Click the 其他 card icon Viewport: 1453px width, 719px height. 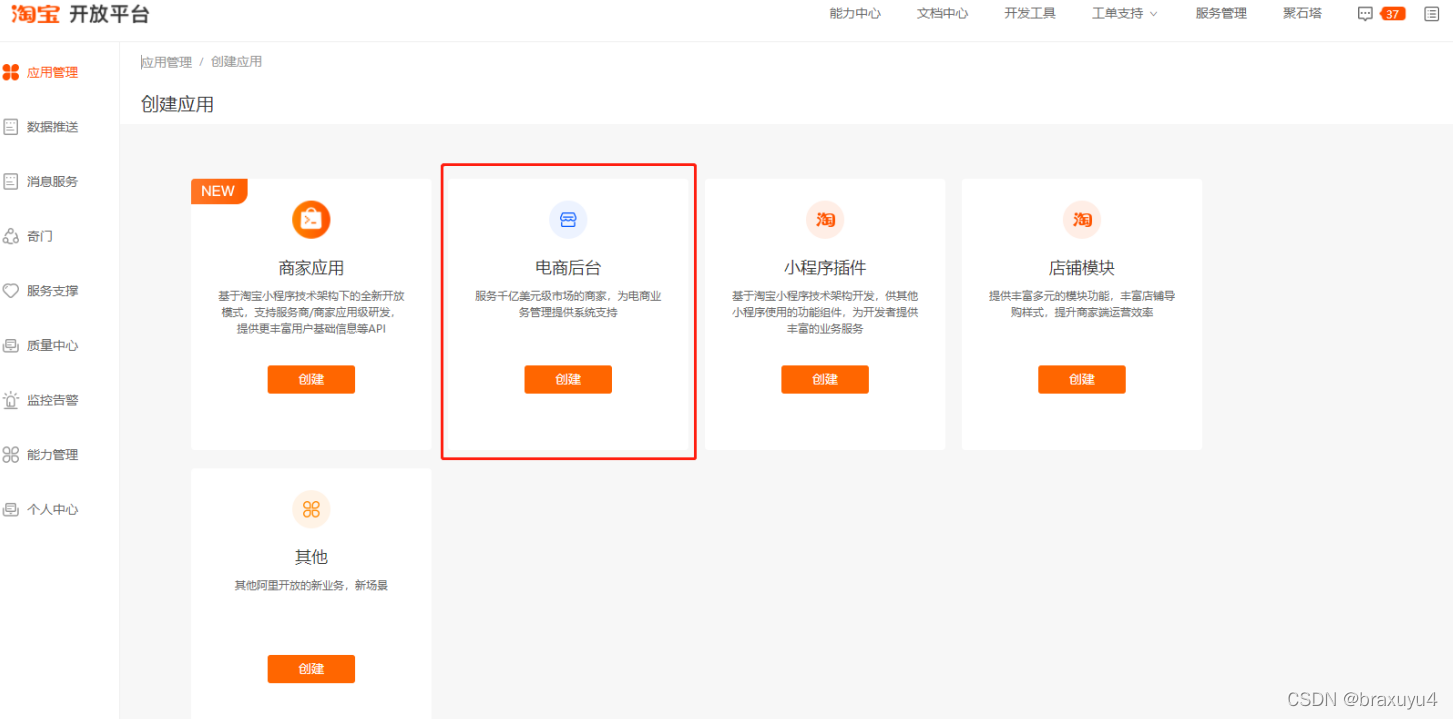[311, 509]
